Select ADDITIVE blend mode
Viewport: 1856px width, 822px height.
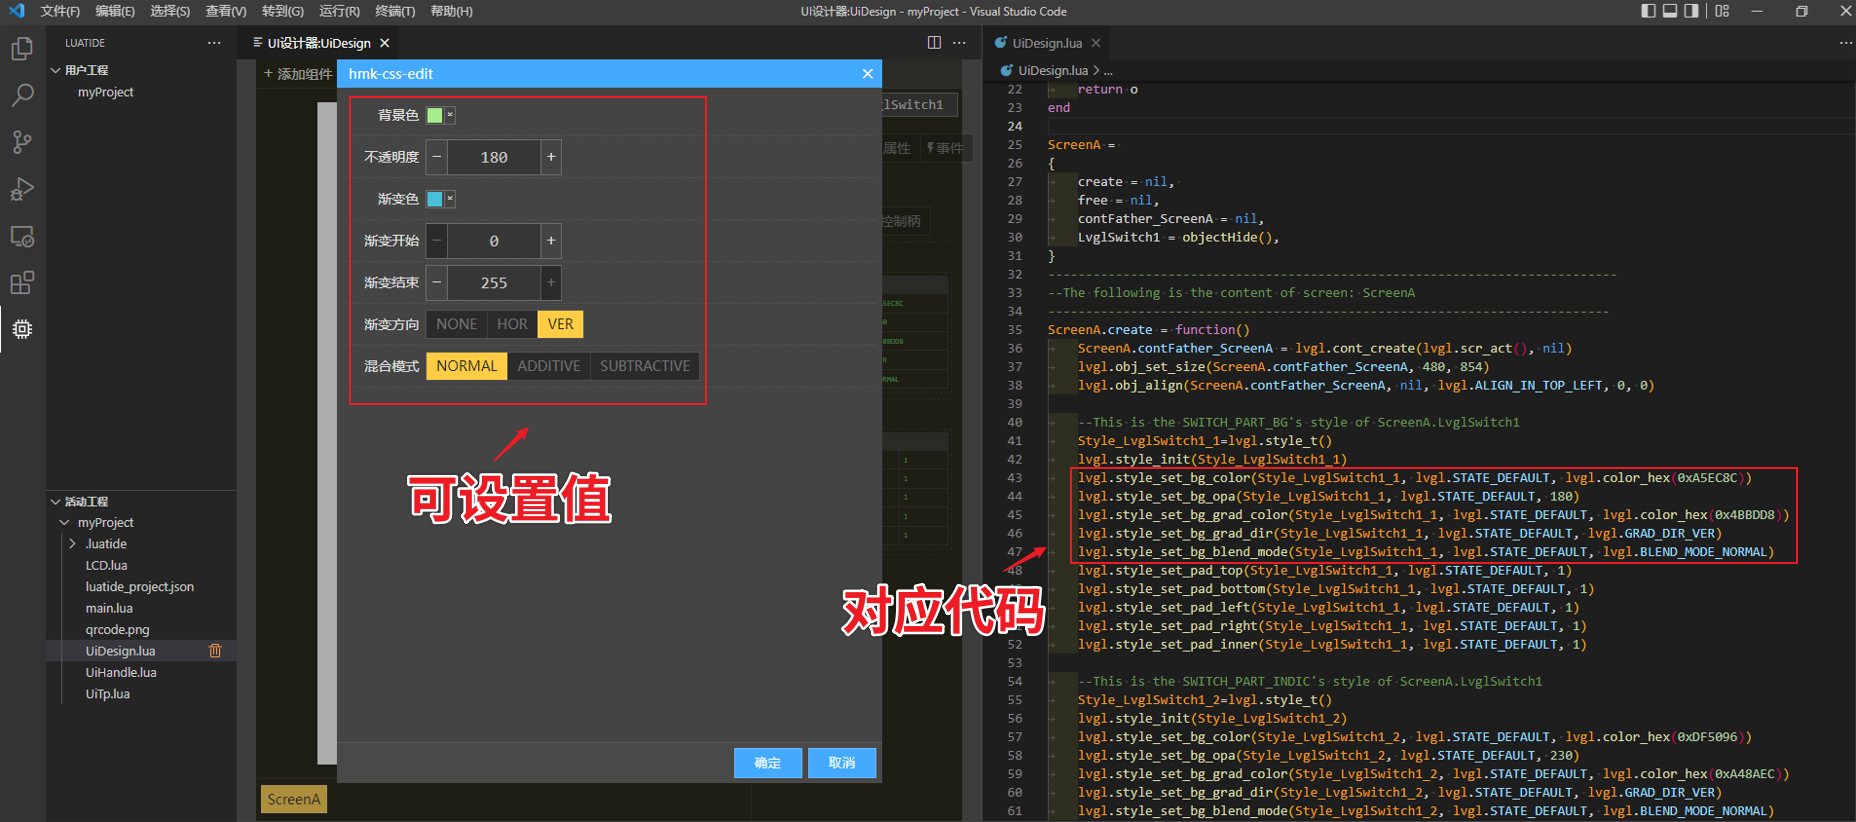[548, 366]
